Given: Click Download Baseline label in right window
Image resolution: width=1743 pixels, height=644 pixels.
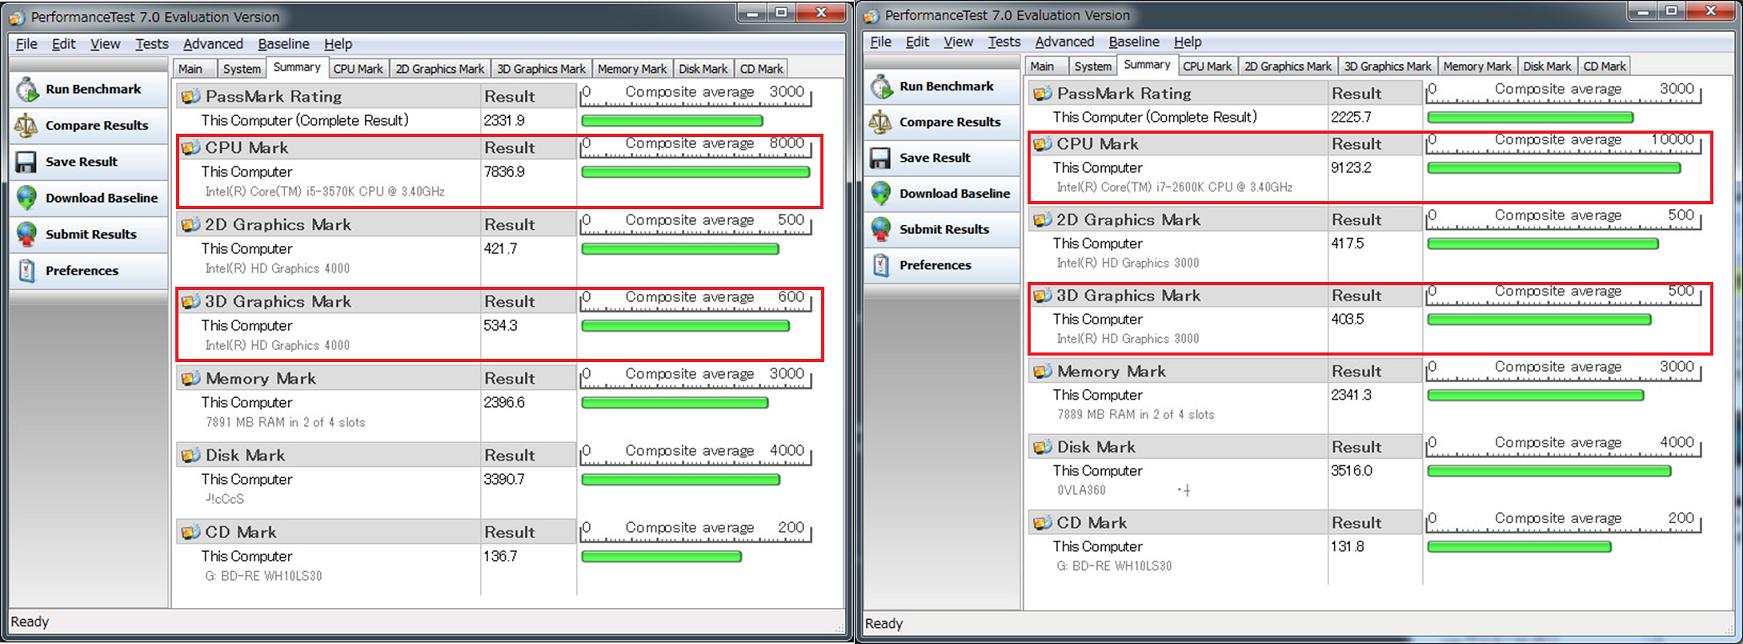Looking at the screenshot, I should pos(954,193).
